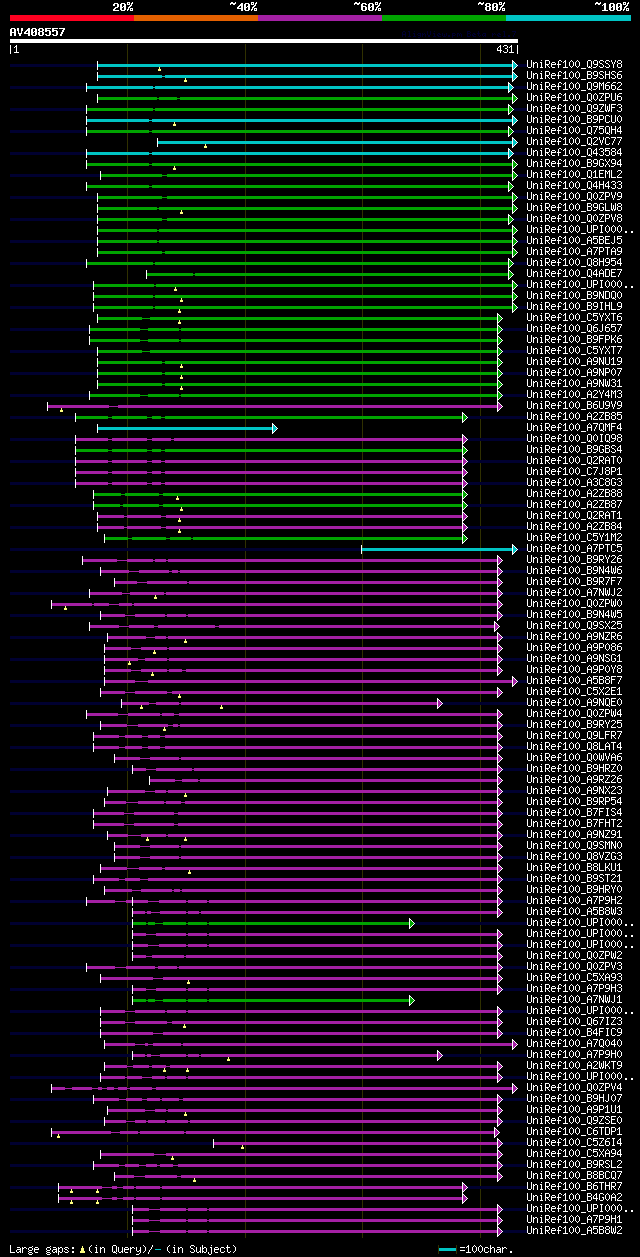This screenshot has height=1257, width=640.
Task: Open the UniRef100_Q0ZPU6 hit label
Action: 574,97
